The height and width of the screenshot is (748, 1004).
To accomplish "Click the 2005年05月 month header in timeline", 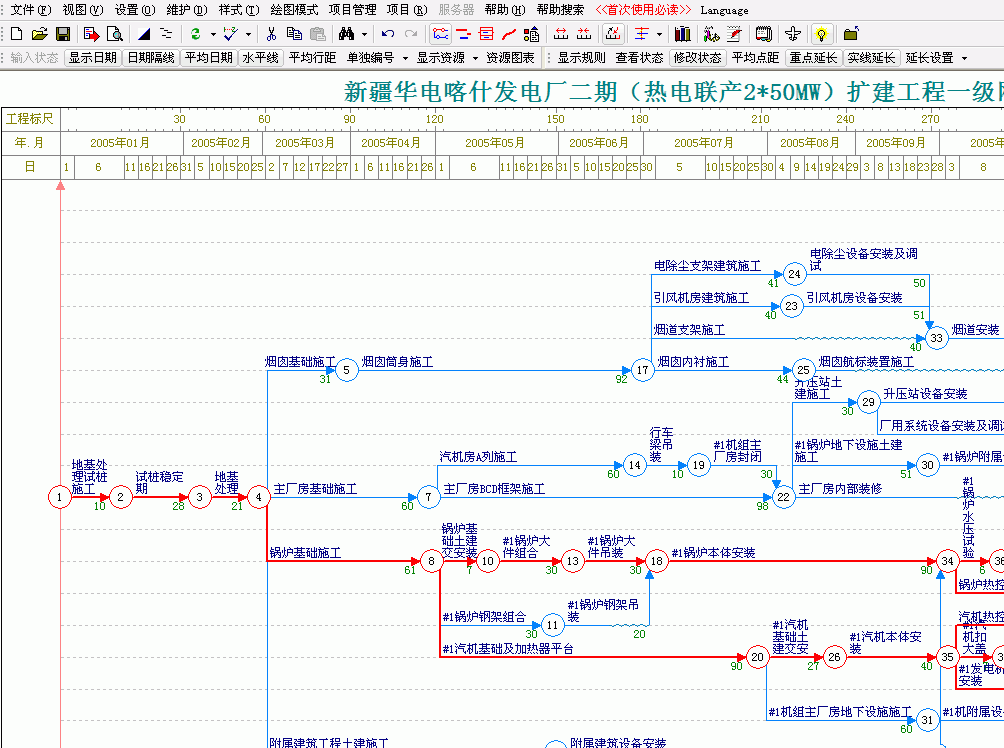I will (x=495, y=142).
